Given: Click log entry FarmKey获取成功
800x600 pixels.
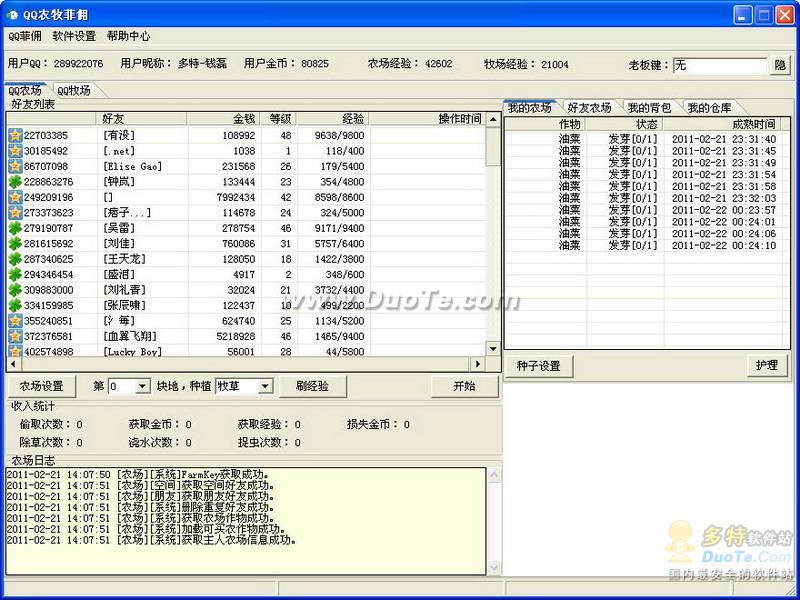Looking at the screenshot, I should (139, 474).
